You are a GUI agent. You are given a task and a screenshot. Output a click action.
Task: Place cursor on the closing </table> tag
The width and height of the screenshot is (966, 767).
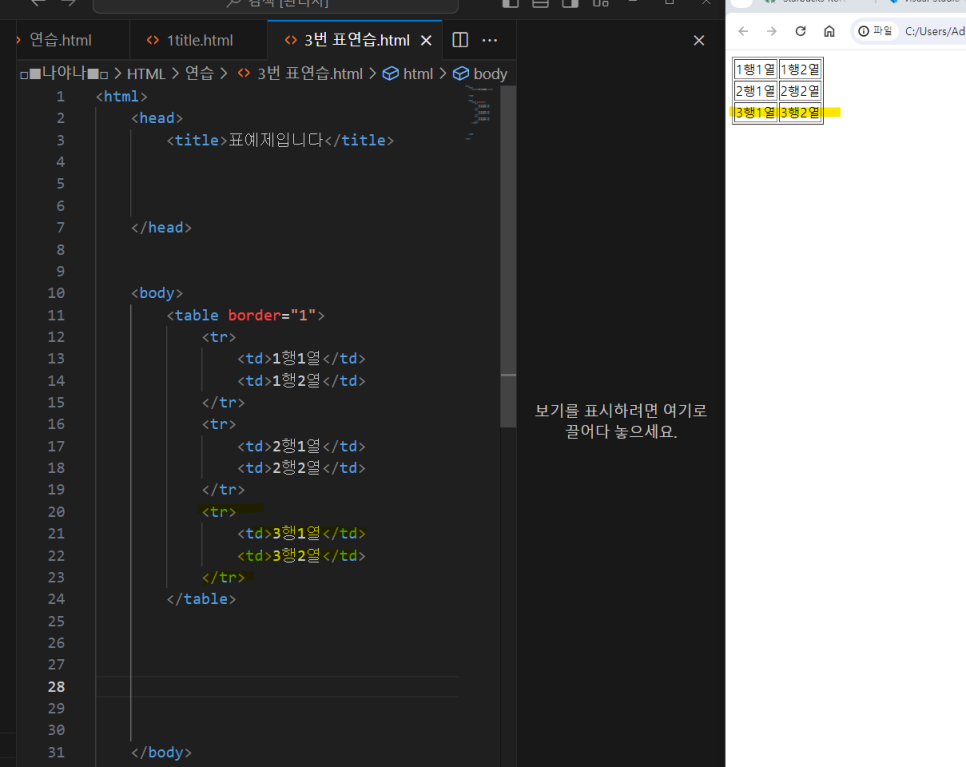click(201, 599)
